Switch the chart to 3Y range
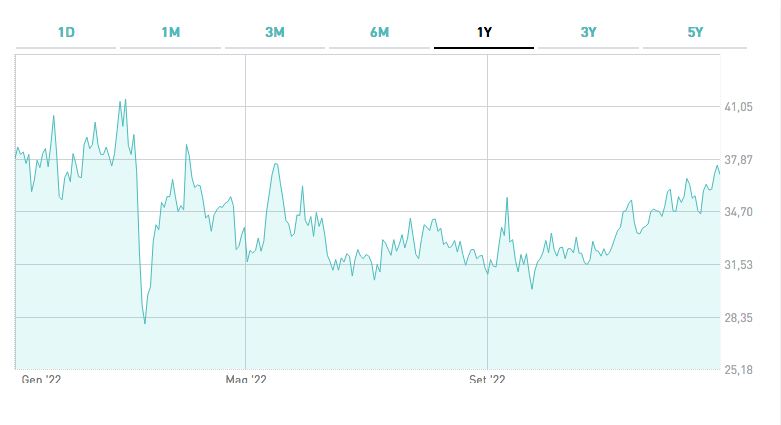 click(588, 32)
